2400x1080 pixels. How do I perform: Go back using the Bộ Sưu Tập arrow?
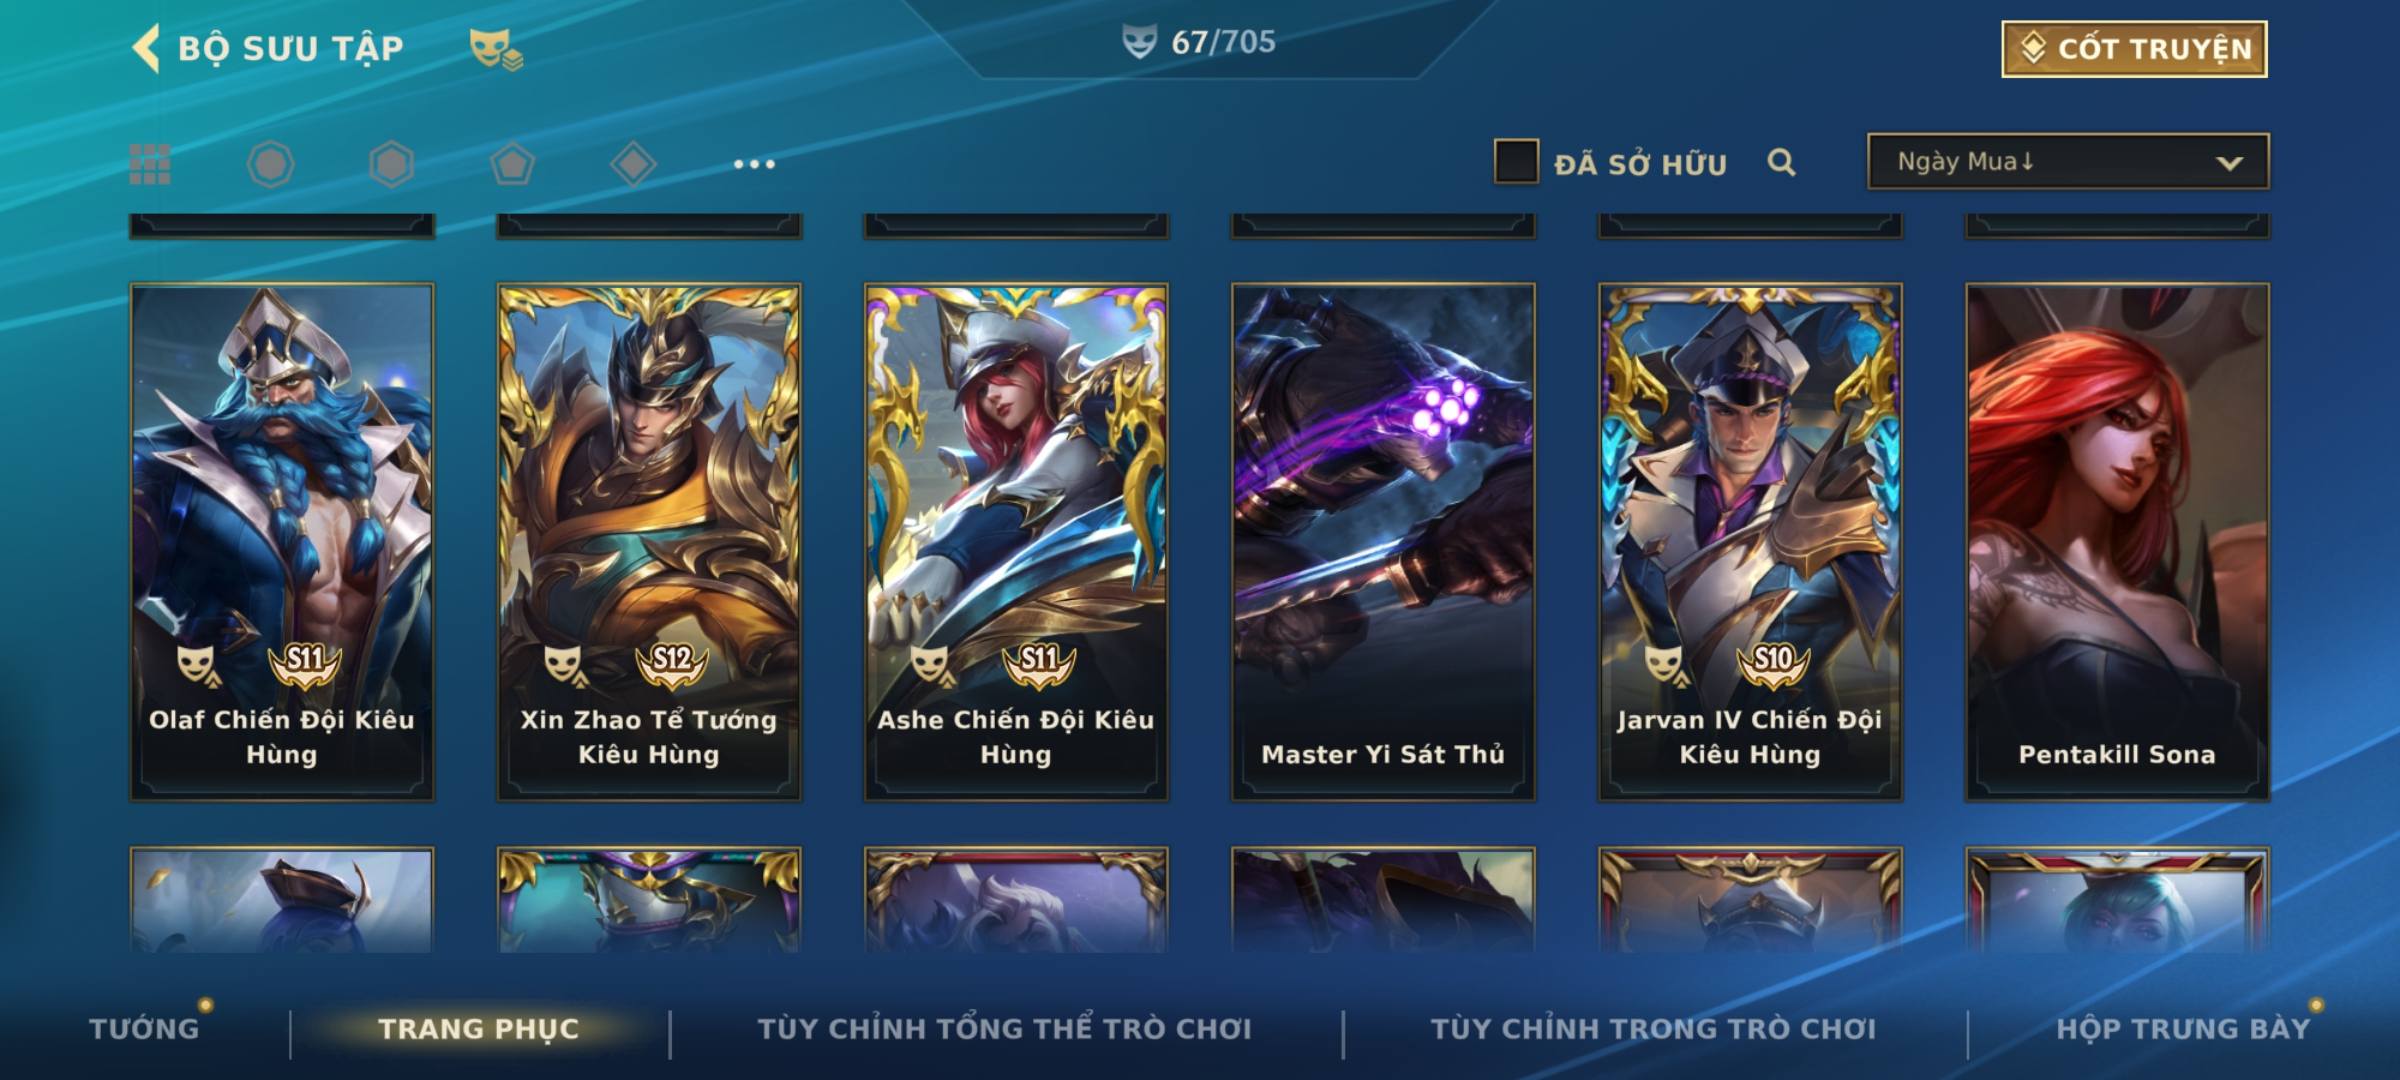(x=146, y=48)
